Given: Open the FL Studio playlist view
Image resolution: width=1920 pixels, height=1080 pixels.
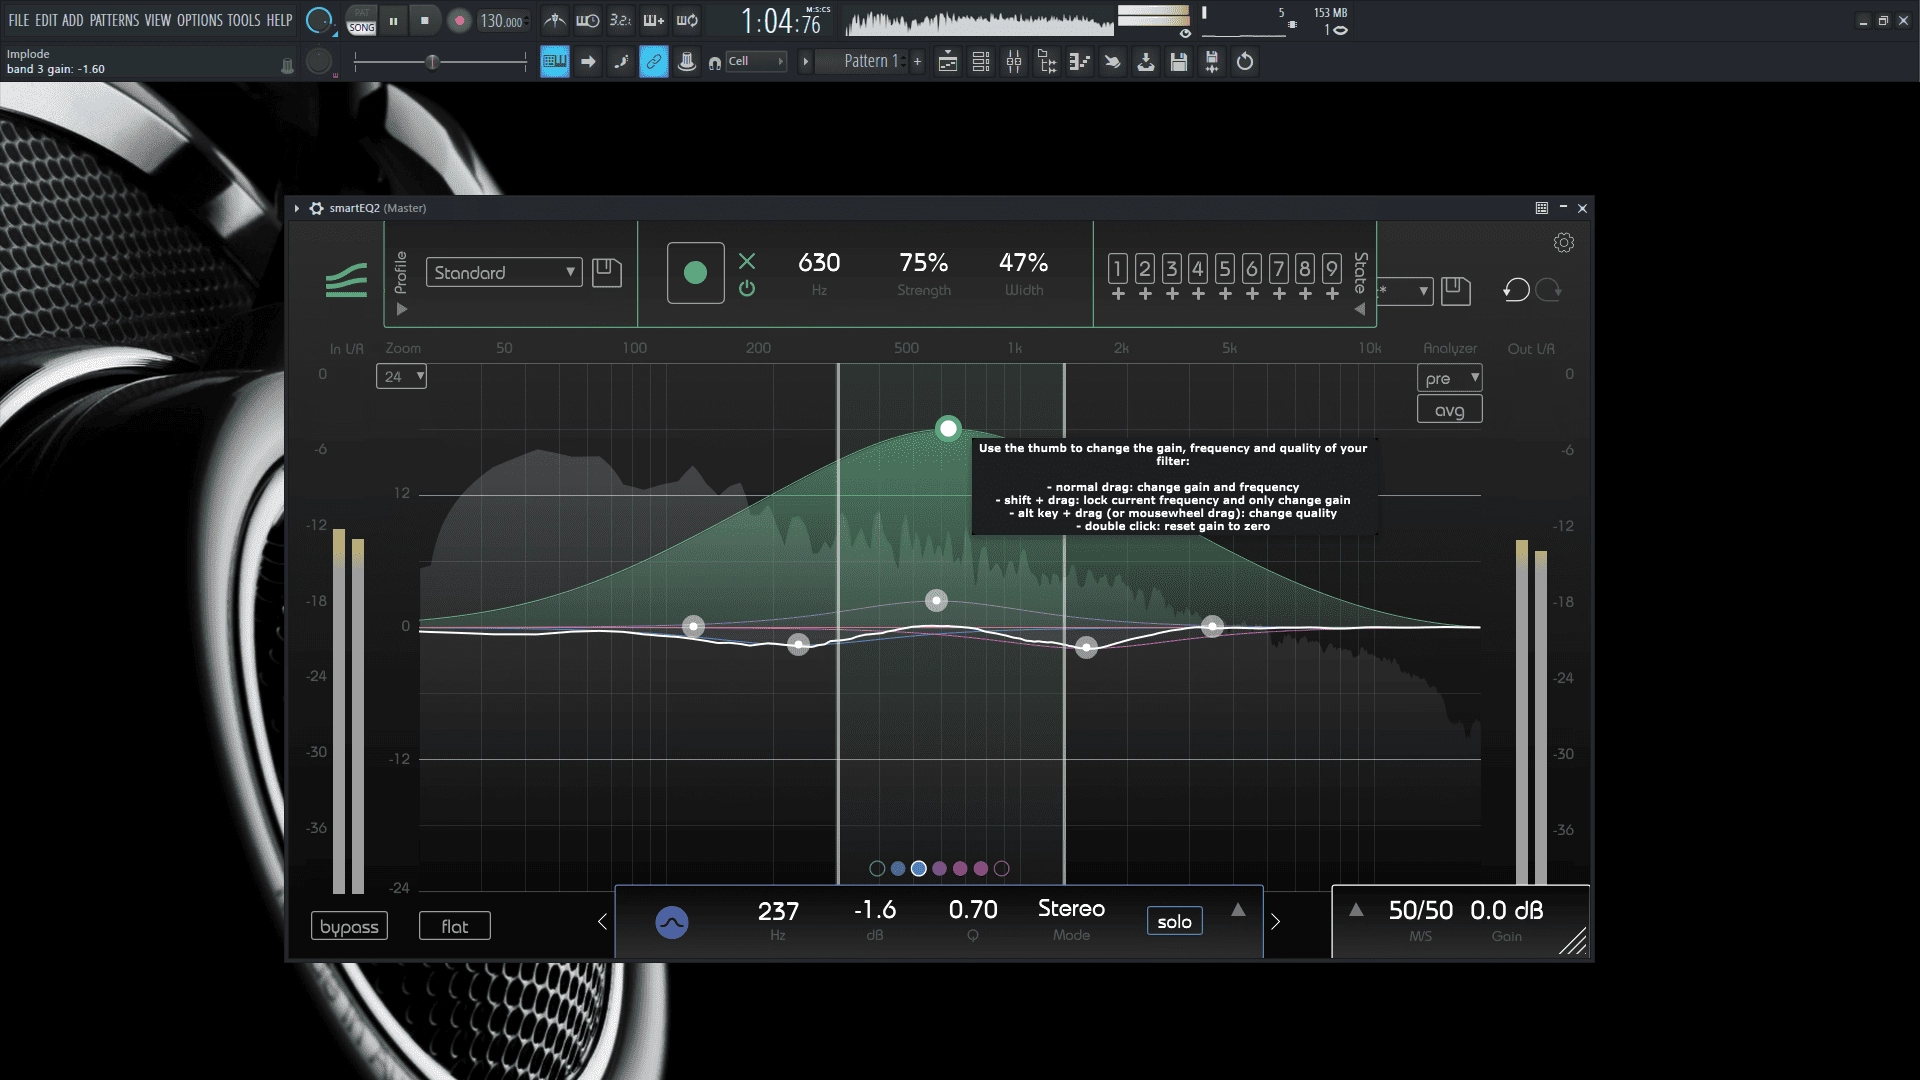Looking at the screenshot, I should (948, 62).
